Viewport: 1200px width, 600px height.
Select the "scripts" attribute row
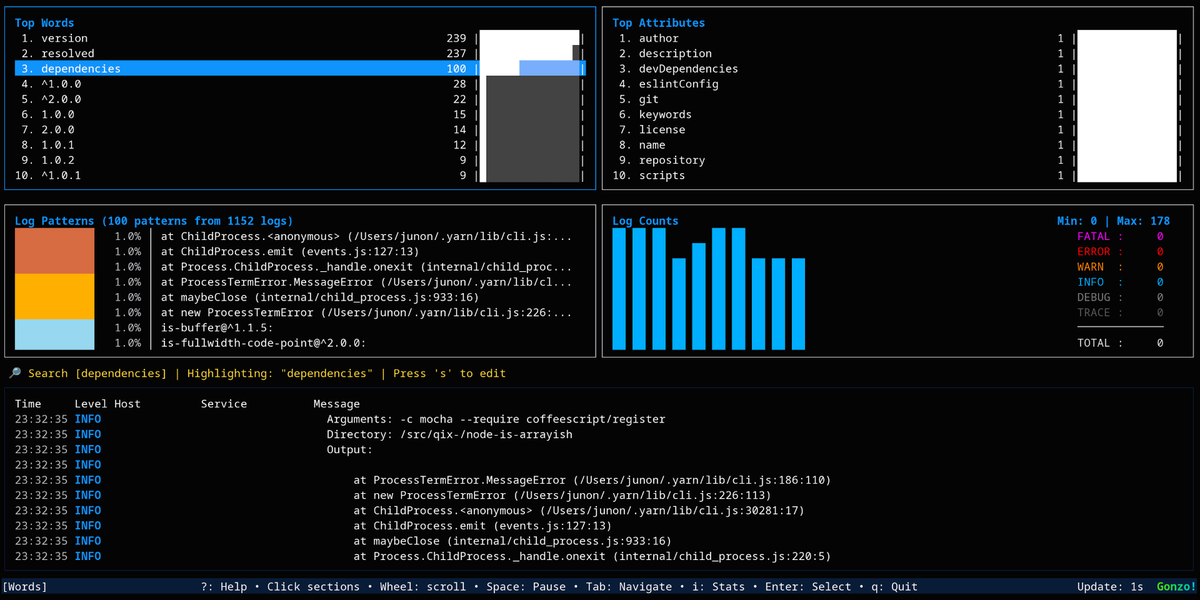pos(897,175)
